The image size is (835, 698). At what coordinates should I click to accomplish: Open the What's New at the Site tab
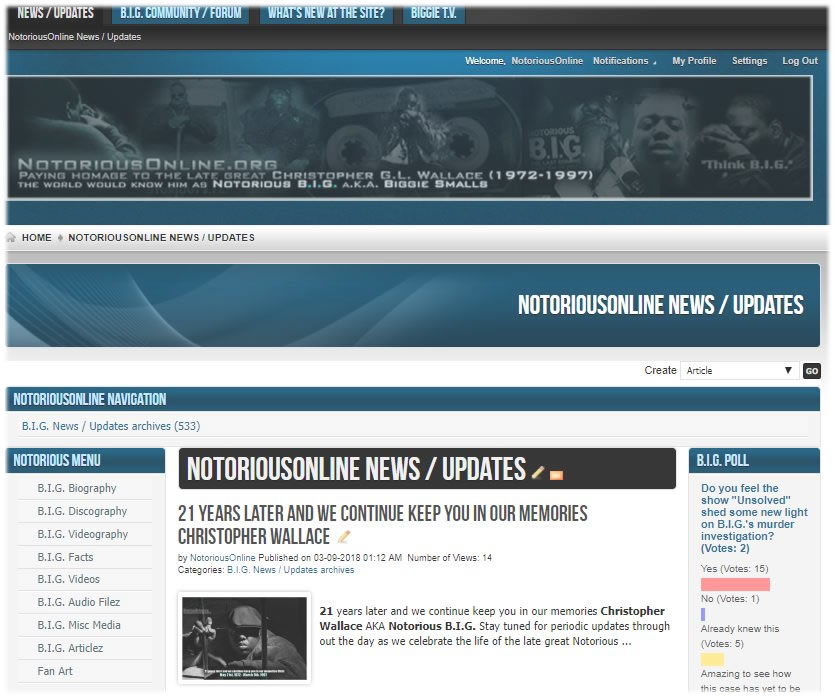pos(326,13)
